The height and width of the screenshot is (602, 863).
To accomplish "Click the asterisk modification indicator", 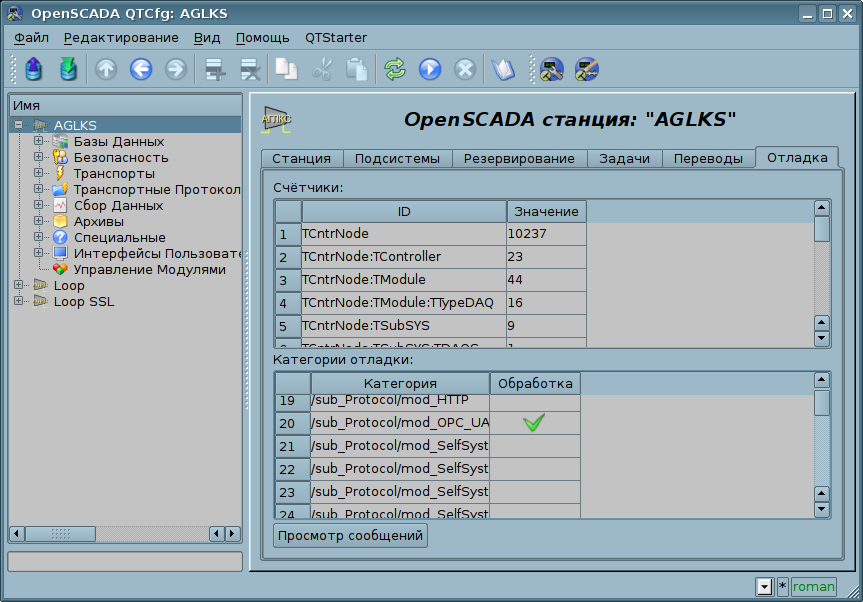I will coord(782,587).
